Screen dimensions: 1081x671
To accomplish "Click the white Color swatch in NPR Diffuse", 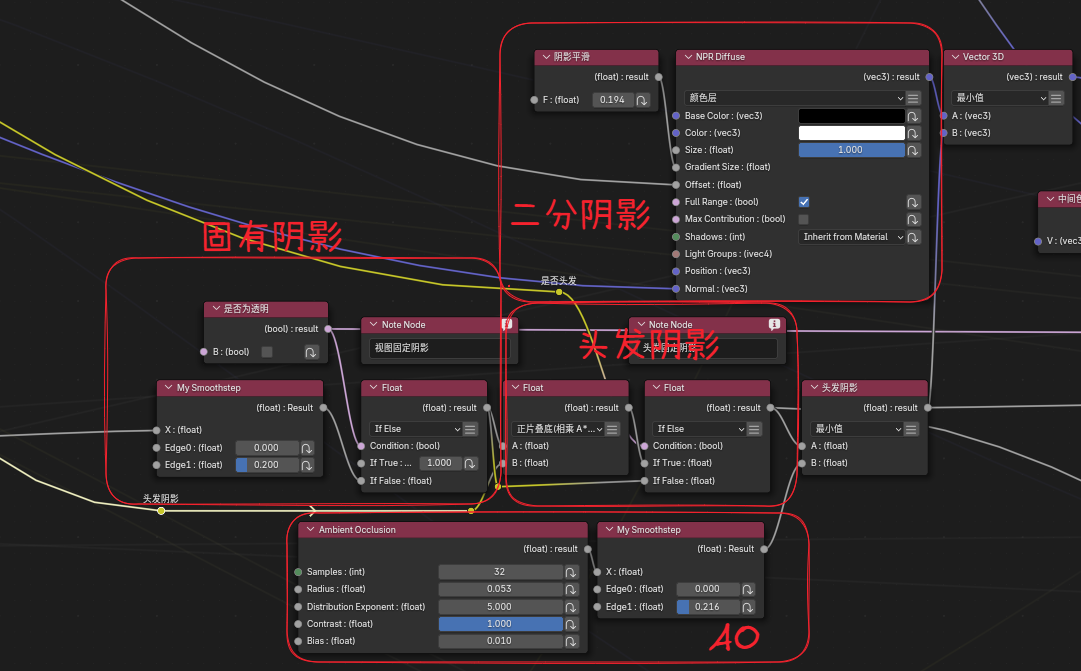I will [x=851, y=133].
